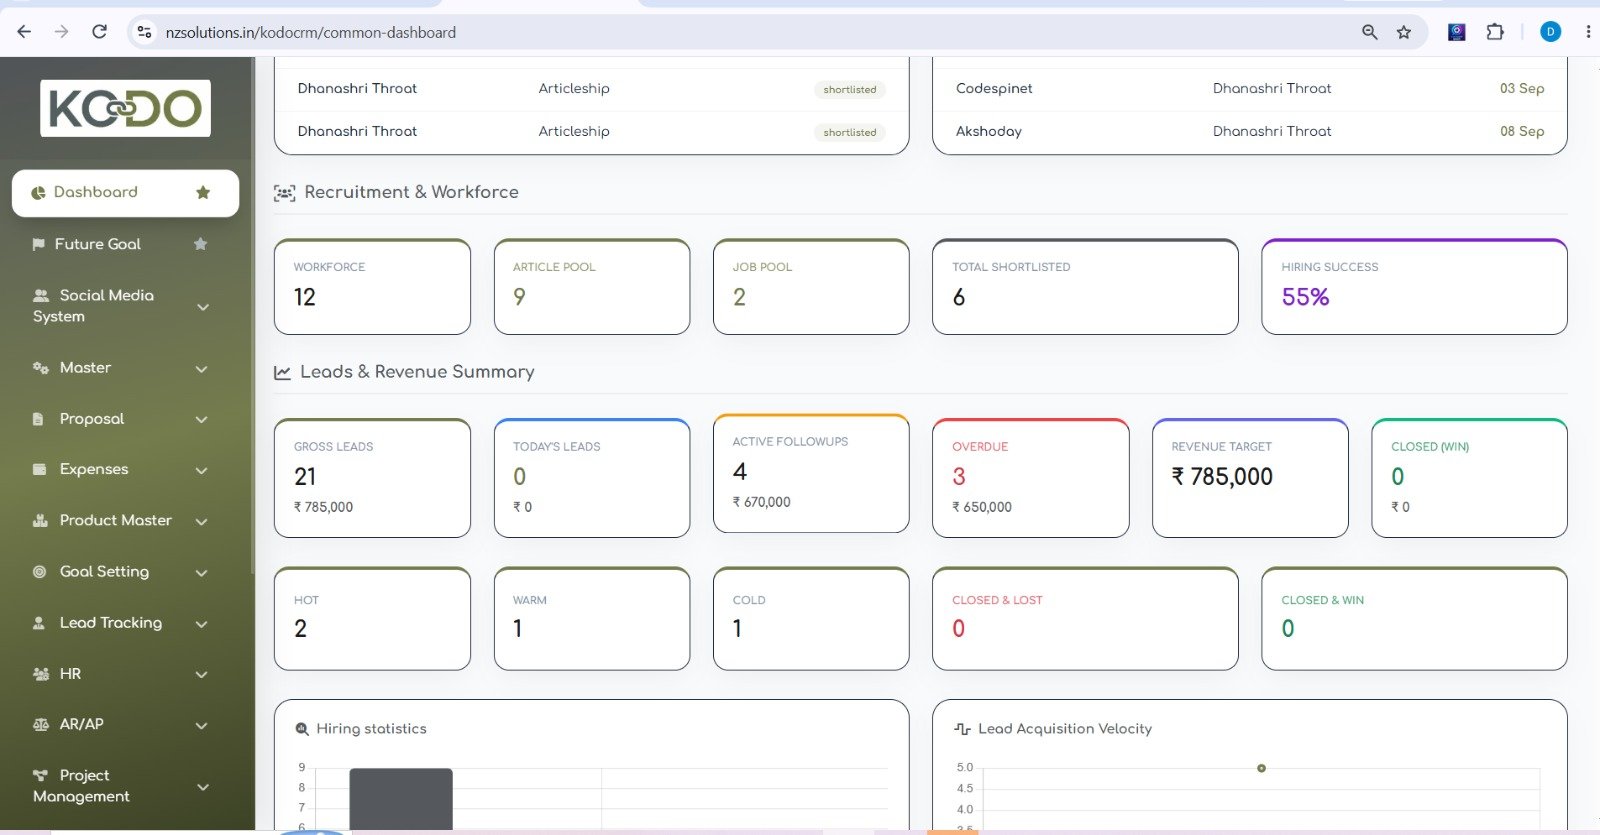Image resolution: width=1600 pixels, height=835 pixels.
Task: Bookmark this page with star icon
Action: click(x=1404, y=32)
